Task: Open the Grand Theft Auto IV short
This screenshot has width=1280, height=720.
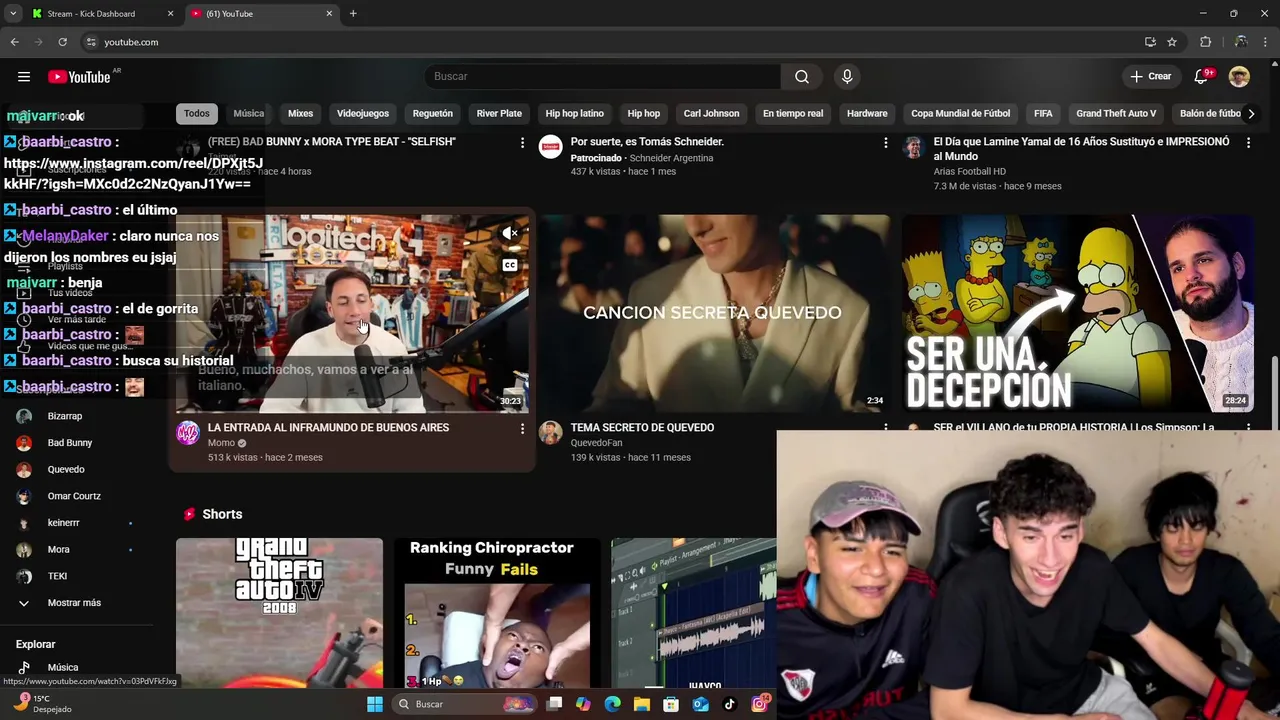Action: 279,613
